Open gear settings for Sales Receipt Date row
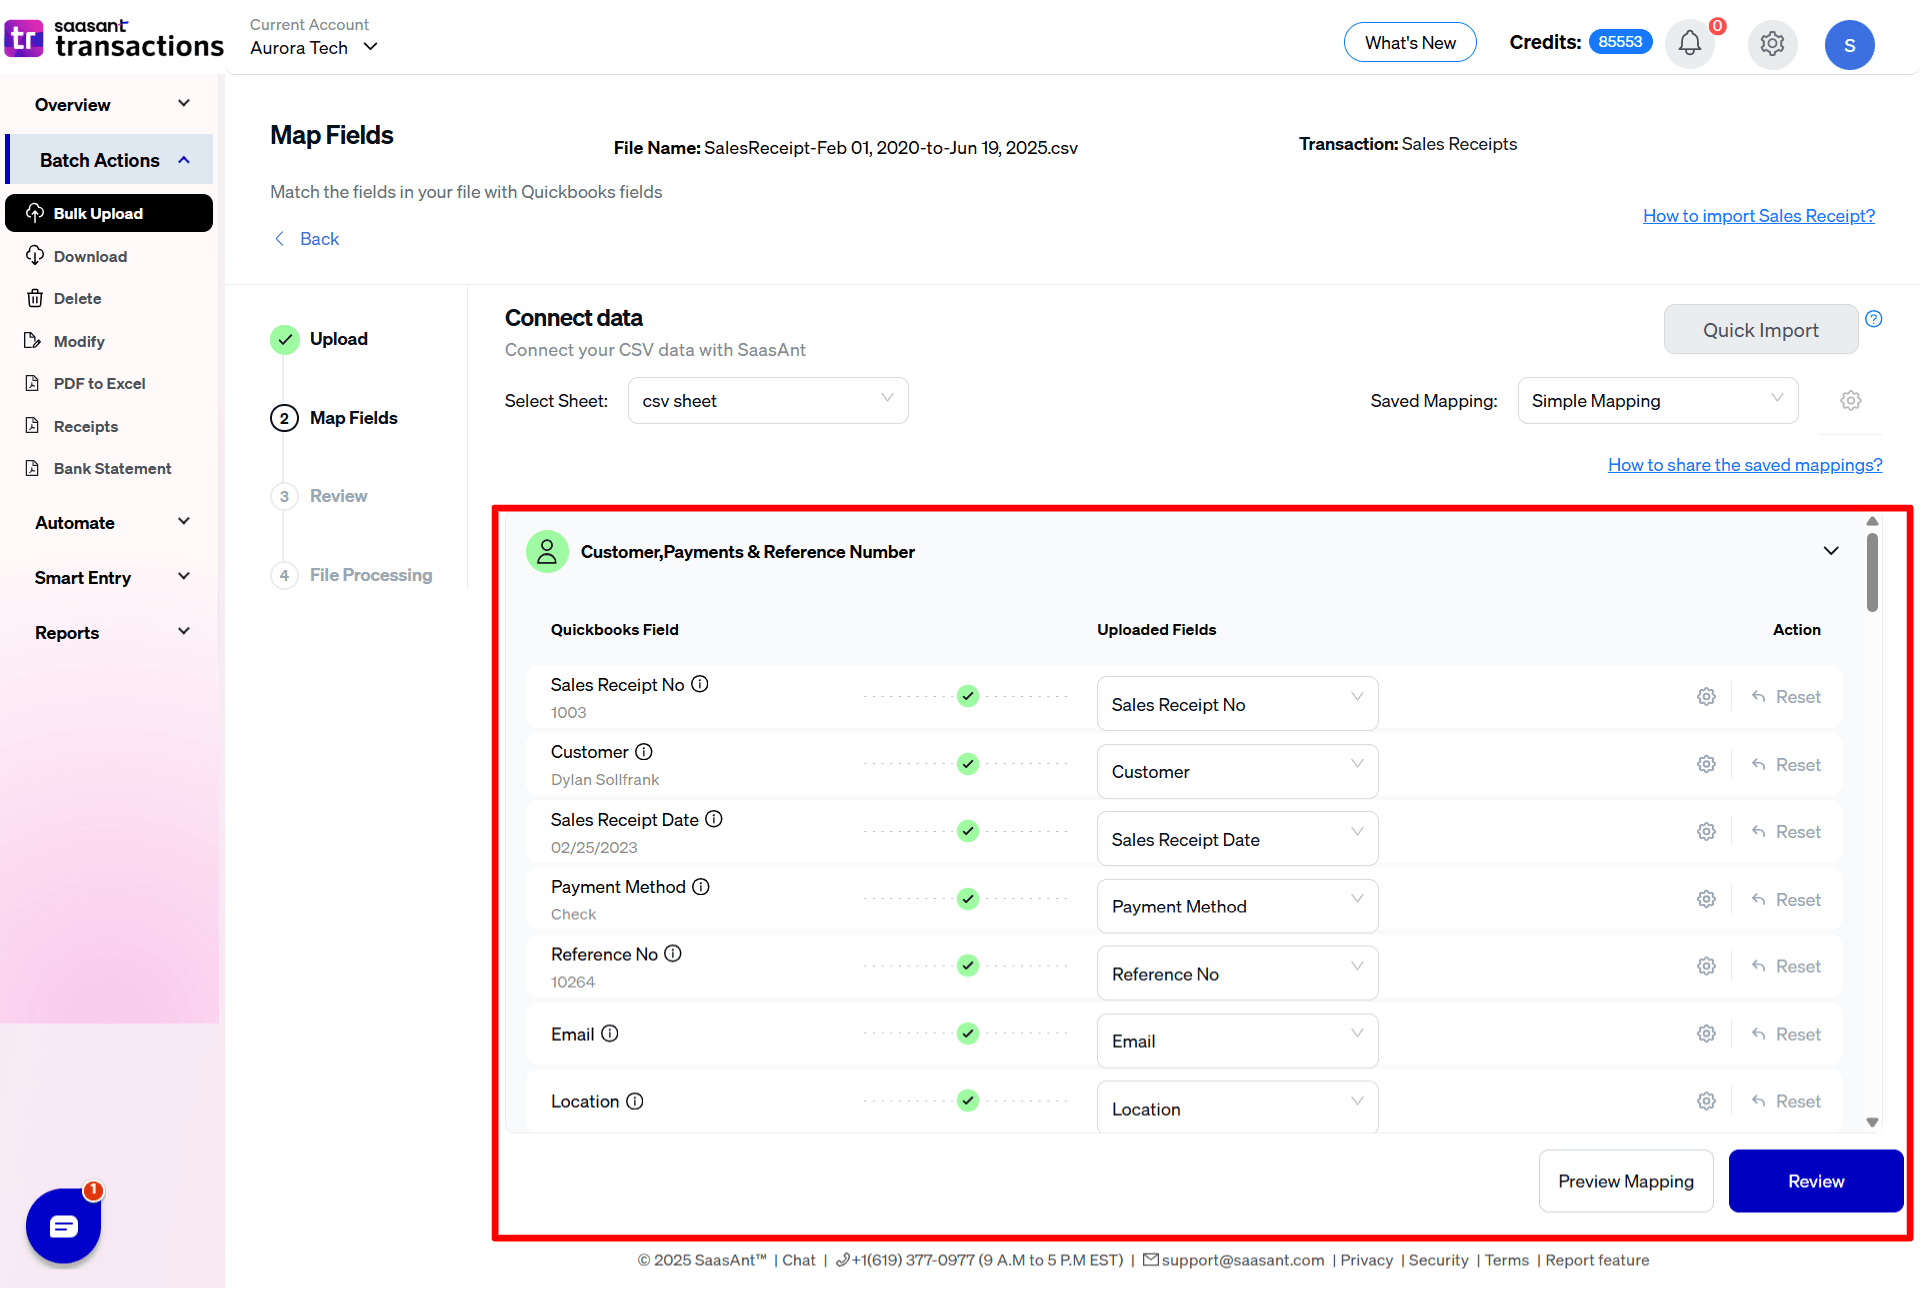The height and width of the screenshot is (1290, 1920). click(1706, 832)
